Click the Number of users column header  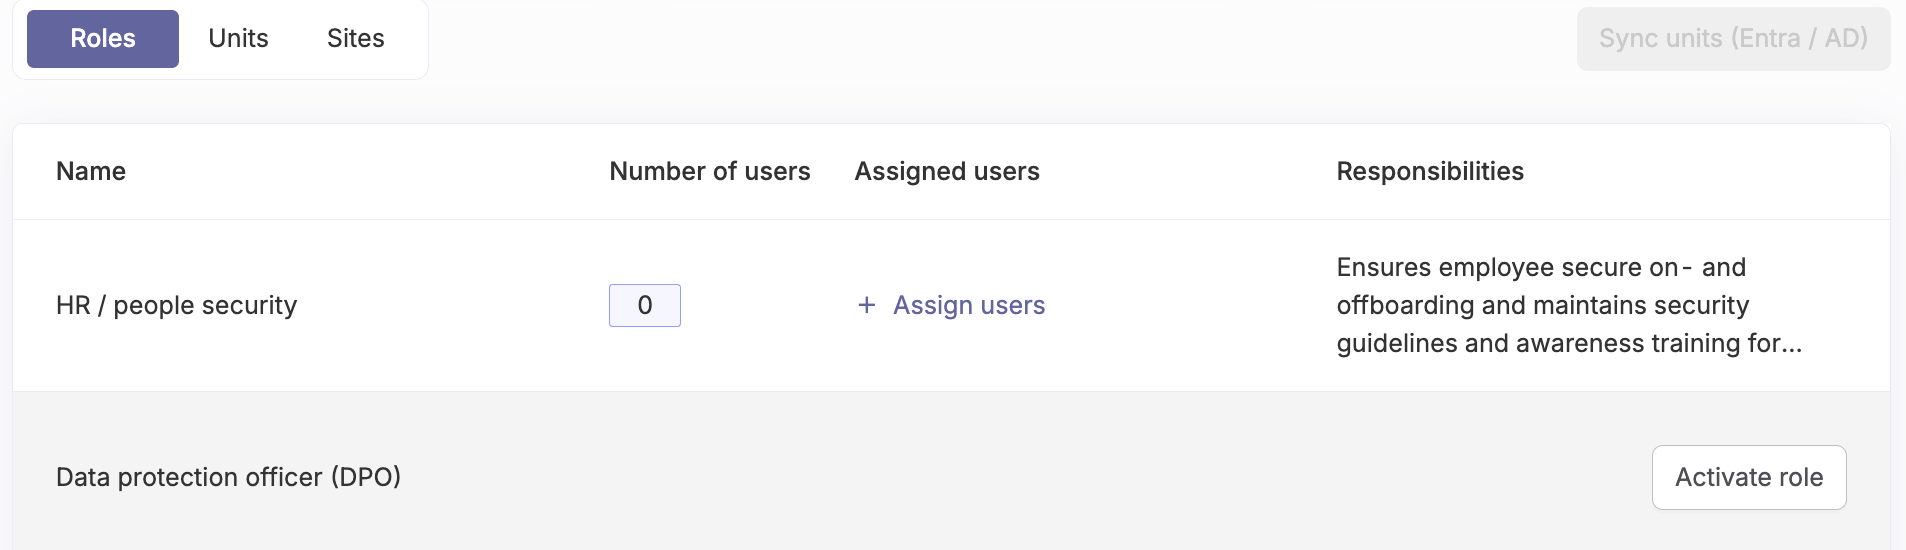(710, 171)
